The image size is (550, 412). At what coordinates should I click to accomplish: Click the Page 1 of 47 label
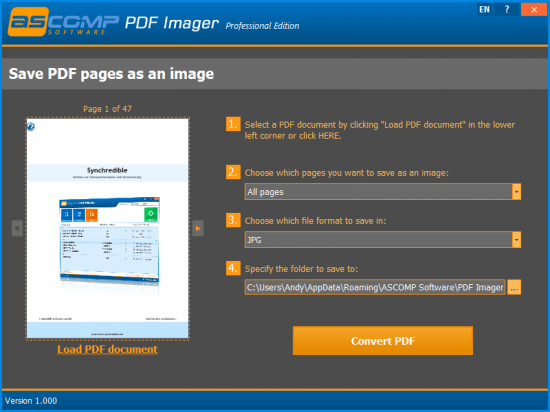[x=107, y=109]
